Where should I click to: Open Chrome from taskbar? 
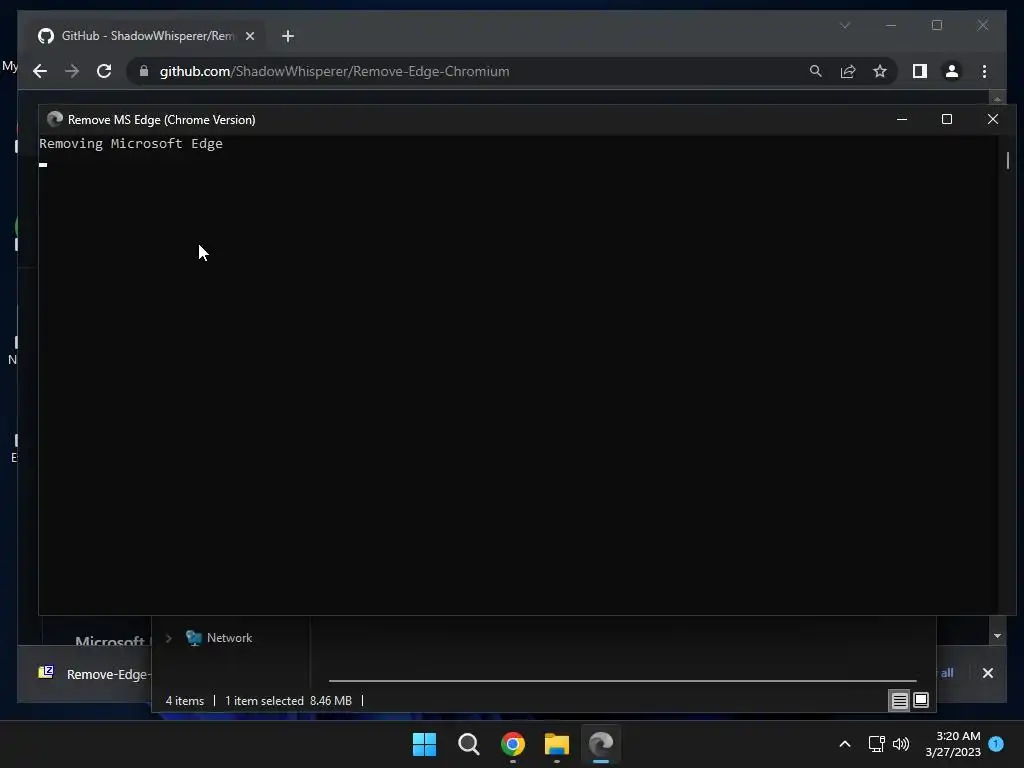513,744
